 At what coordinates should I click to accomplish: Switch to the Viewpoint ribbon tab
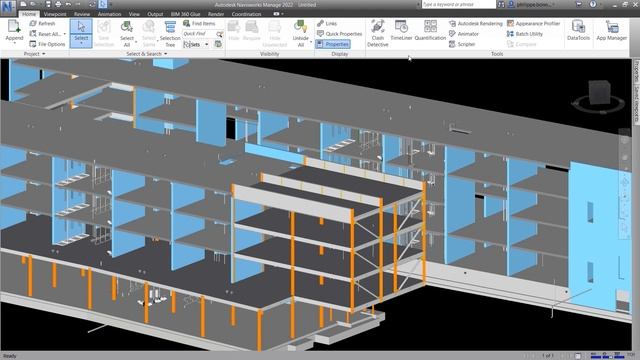pos(55,14)
